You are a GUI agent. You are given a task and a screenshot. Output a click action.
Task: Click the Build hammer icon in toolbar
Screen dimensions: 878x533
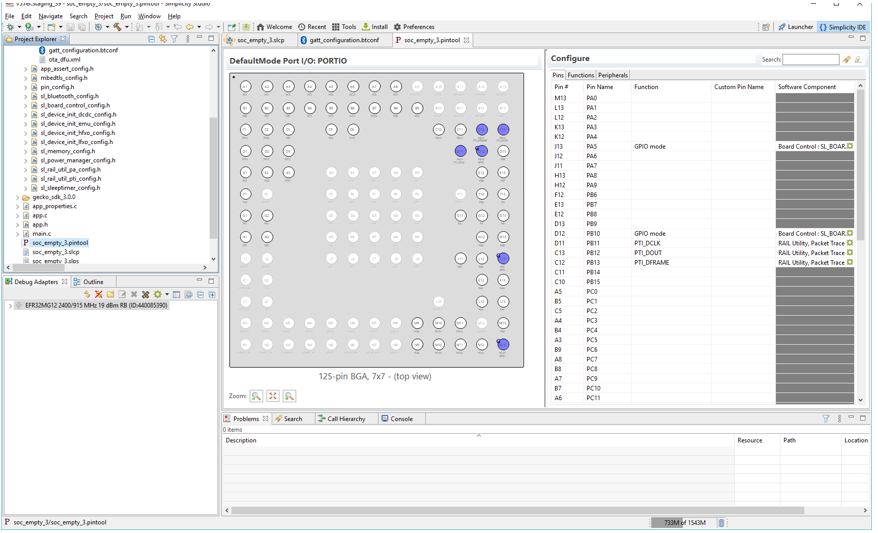click(x=118, y=27)
